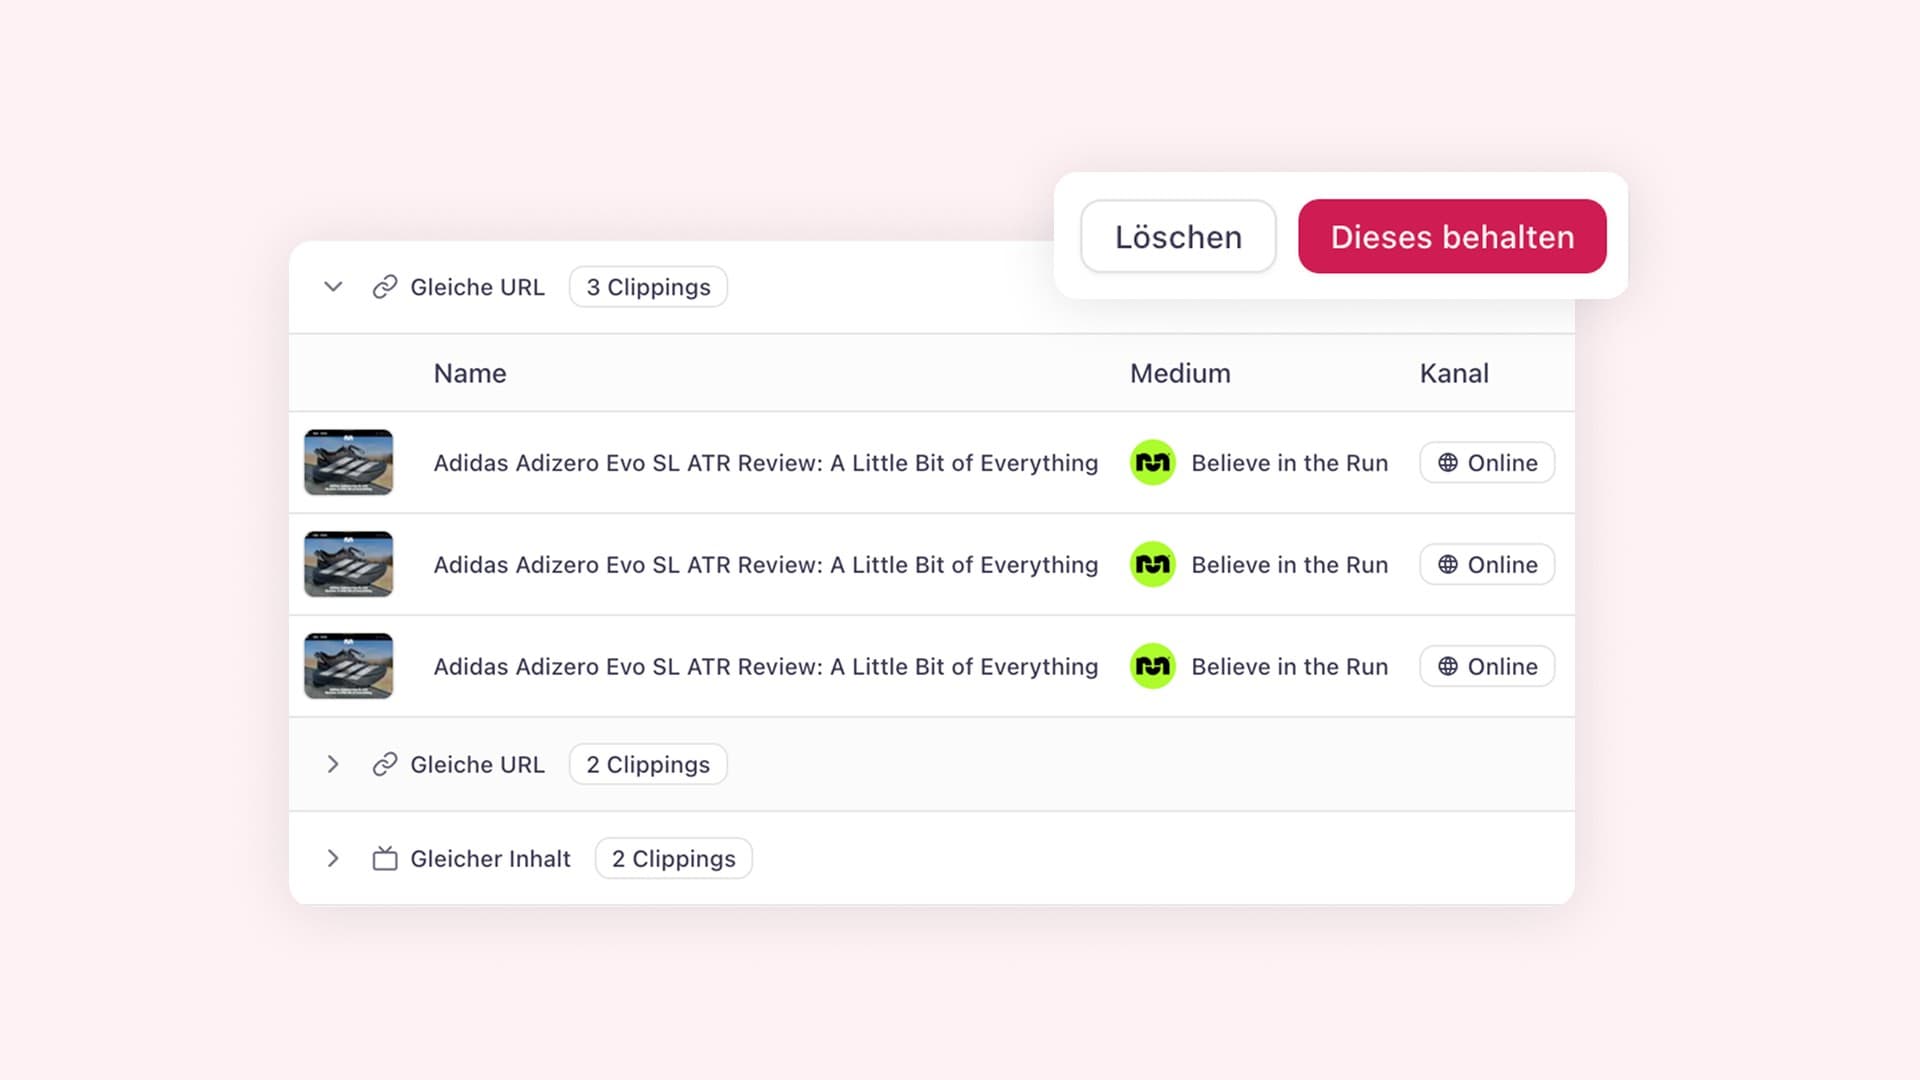Click the second row's Online channel tag

tap(1487, 565)
